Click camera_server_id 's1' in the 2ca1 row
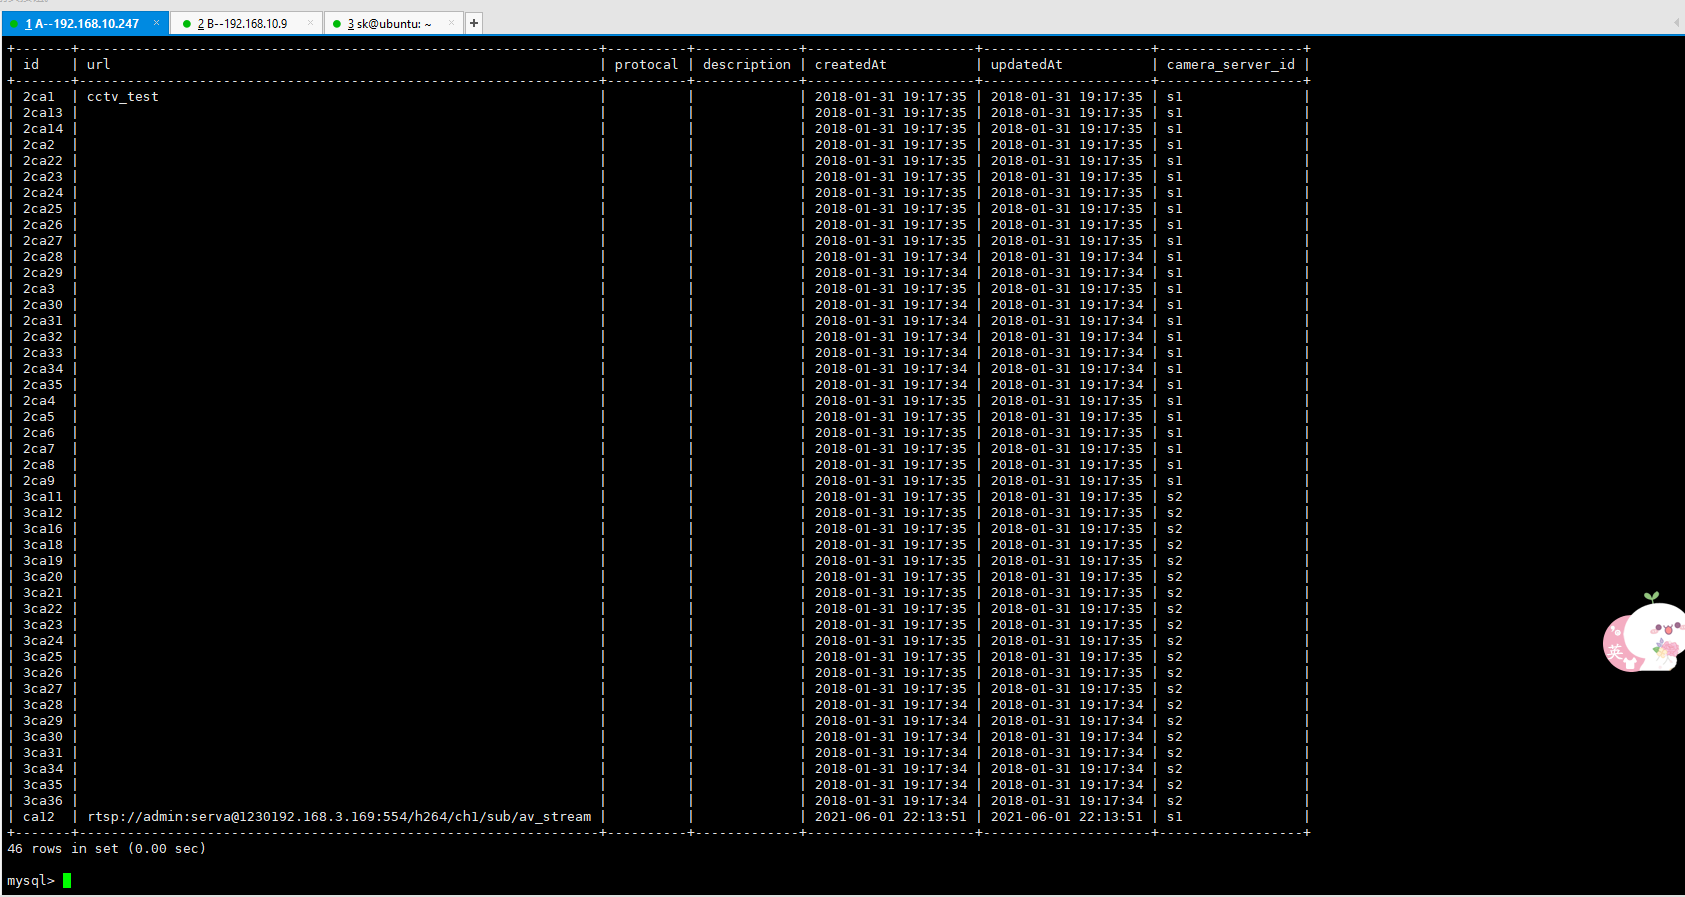Viewport: 1685px width, 897px height. pyautogui.click(x=1174, y=97)
